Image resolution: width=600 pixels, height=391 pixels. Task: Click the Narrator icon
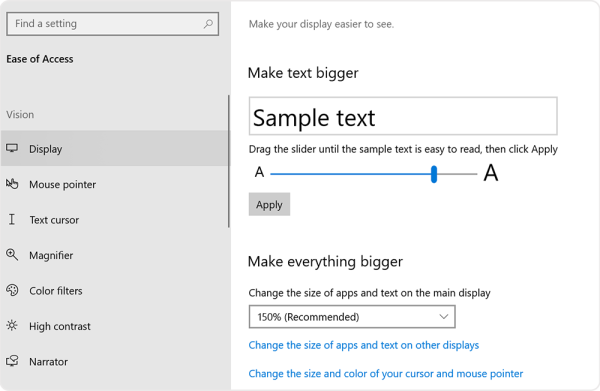tap(12, 361)
